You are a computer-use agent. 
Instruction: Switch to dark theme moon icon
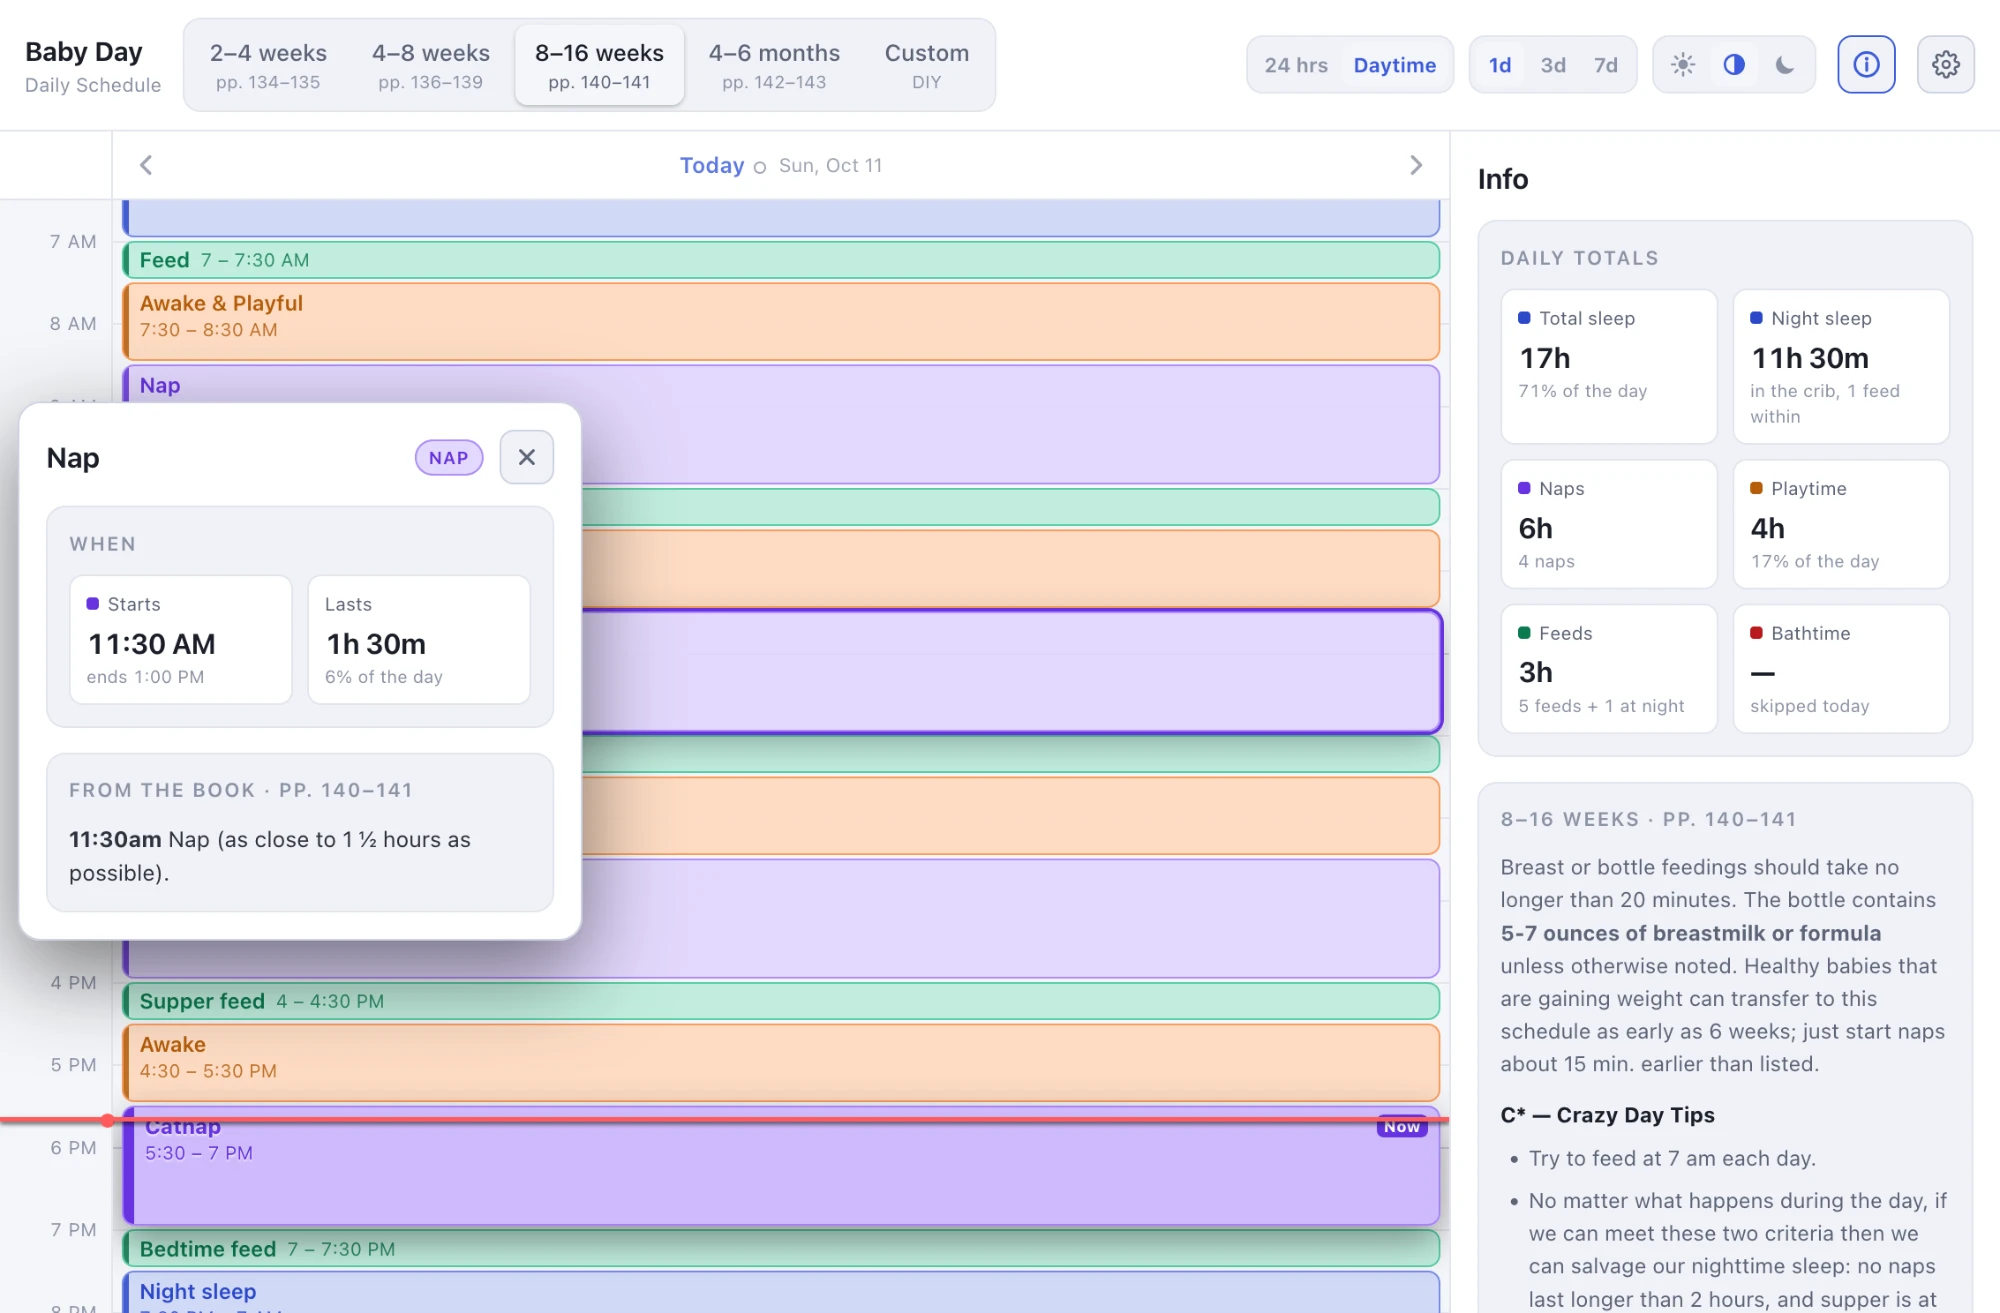click(x=1785, y=65)
